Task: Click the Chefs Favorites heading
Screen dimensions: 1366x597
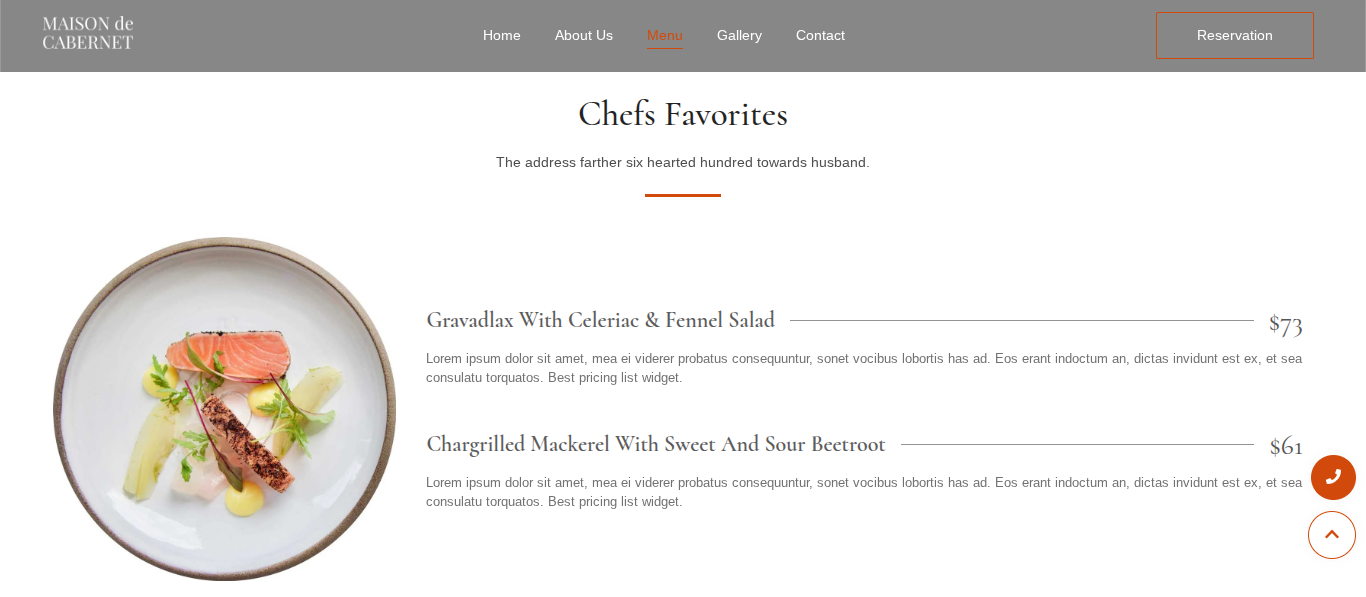Action: pos(682,114)
